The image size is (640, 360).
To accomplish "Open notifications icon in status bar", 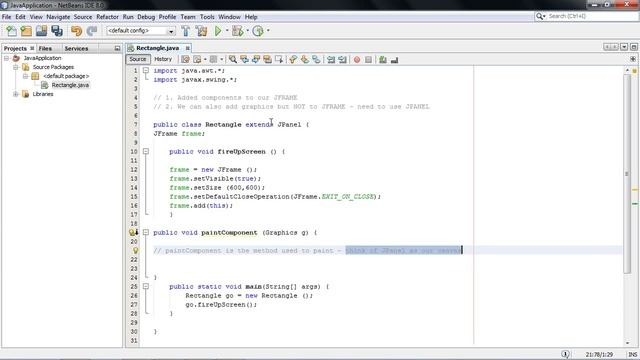I will pyautogui.click(x=565, y=354).
